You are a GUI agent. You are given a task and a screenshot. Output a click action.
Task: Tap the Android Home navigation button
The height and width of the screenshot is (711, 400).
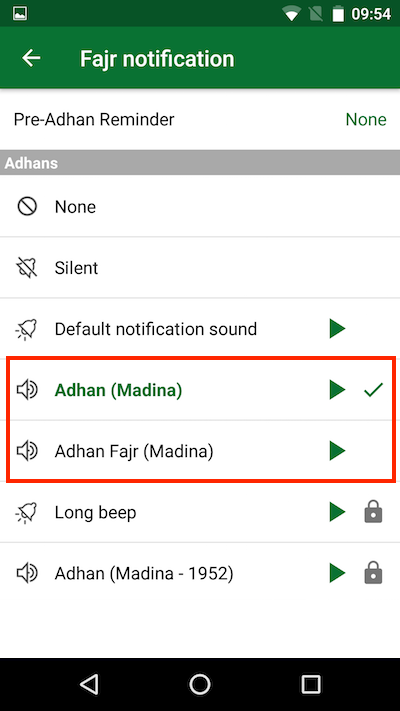click(200, 684)
